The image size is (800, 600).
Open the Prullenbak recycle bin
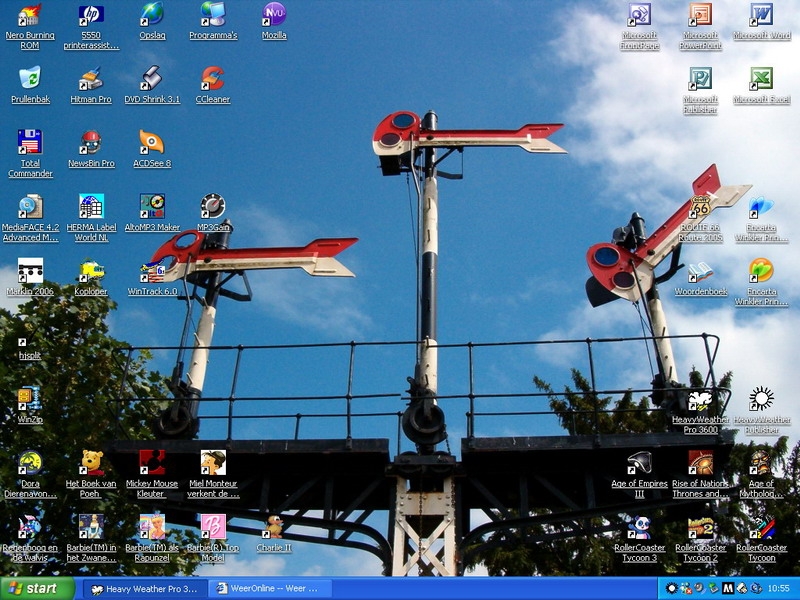[30, 79]
